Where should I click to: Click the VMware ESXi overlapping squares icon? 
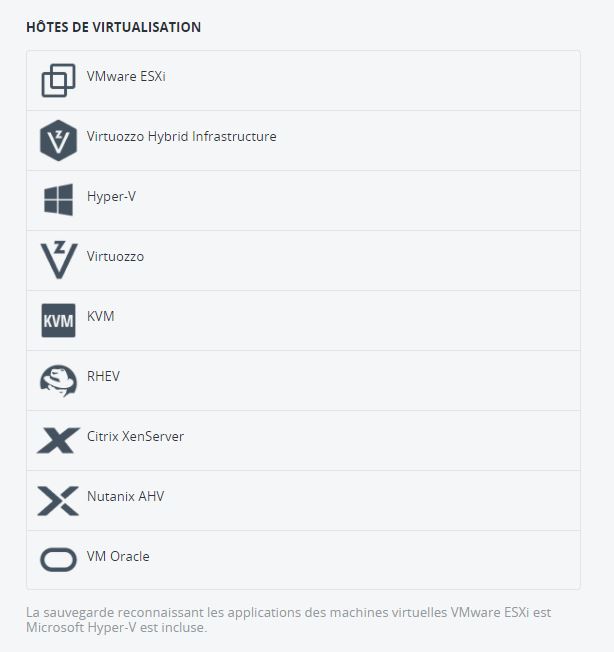(x=58, y=80)
